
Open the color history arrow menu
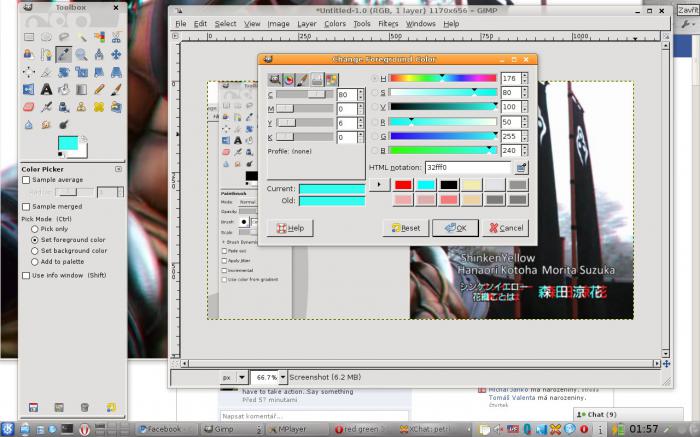(379, 184)
